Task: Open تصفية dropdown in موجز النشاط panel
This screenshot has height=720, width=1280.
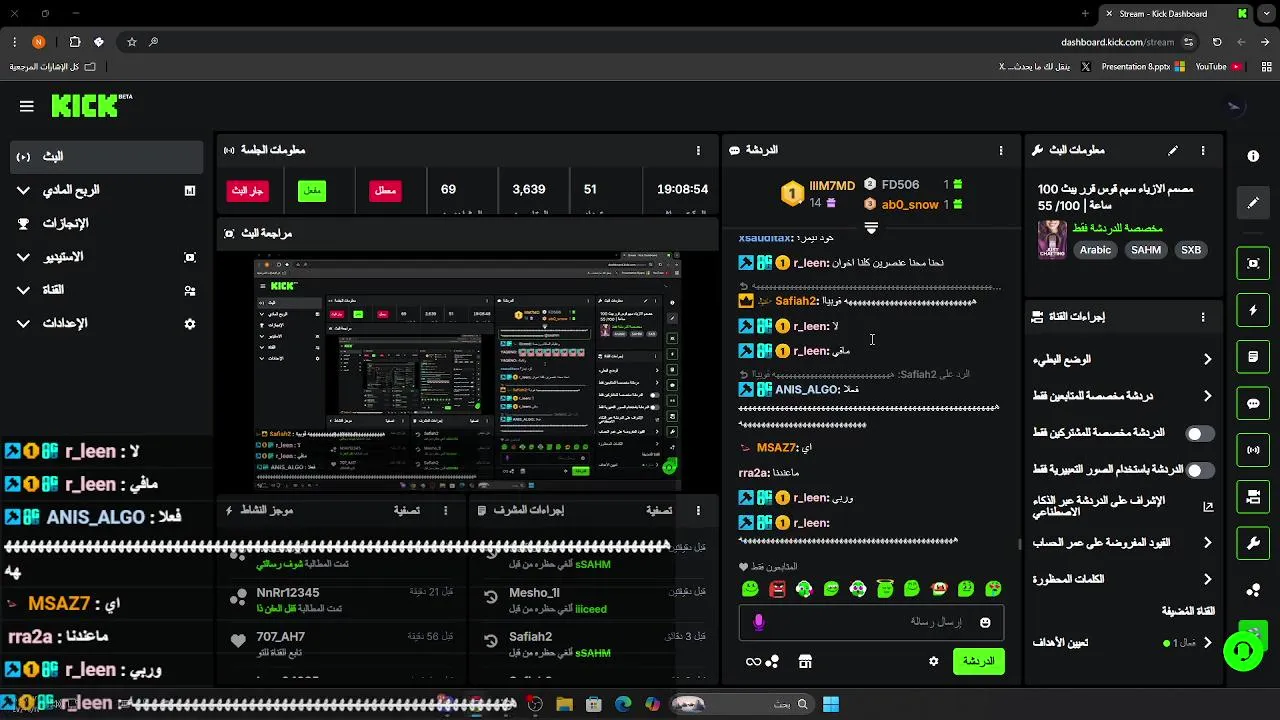Action: click(x=406, y=510)
